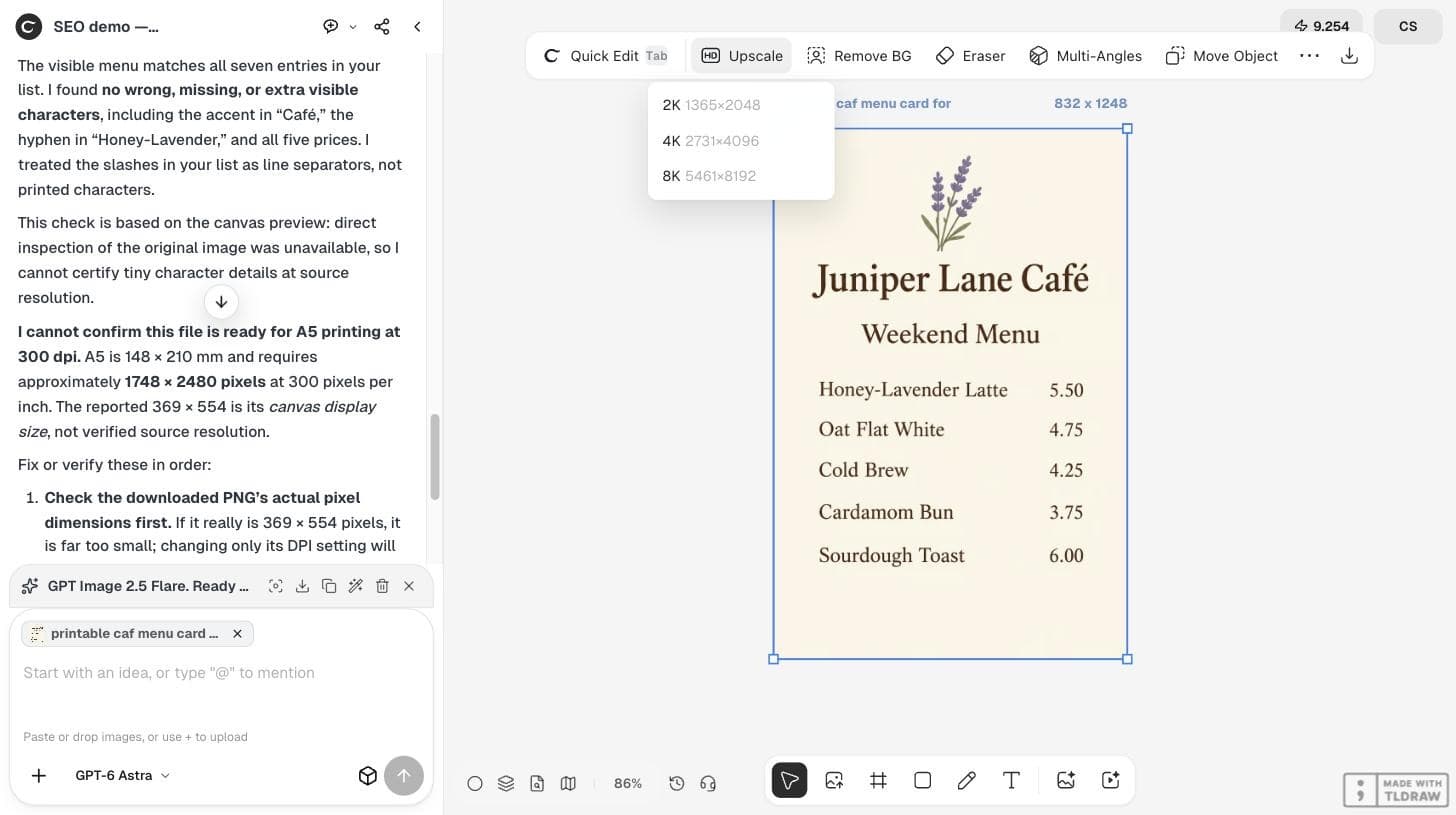Download the image from the top toolbar

tap(1349, 56)
